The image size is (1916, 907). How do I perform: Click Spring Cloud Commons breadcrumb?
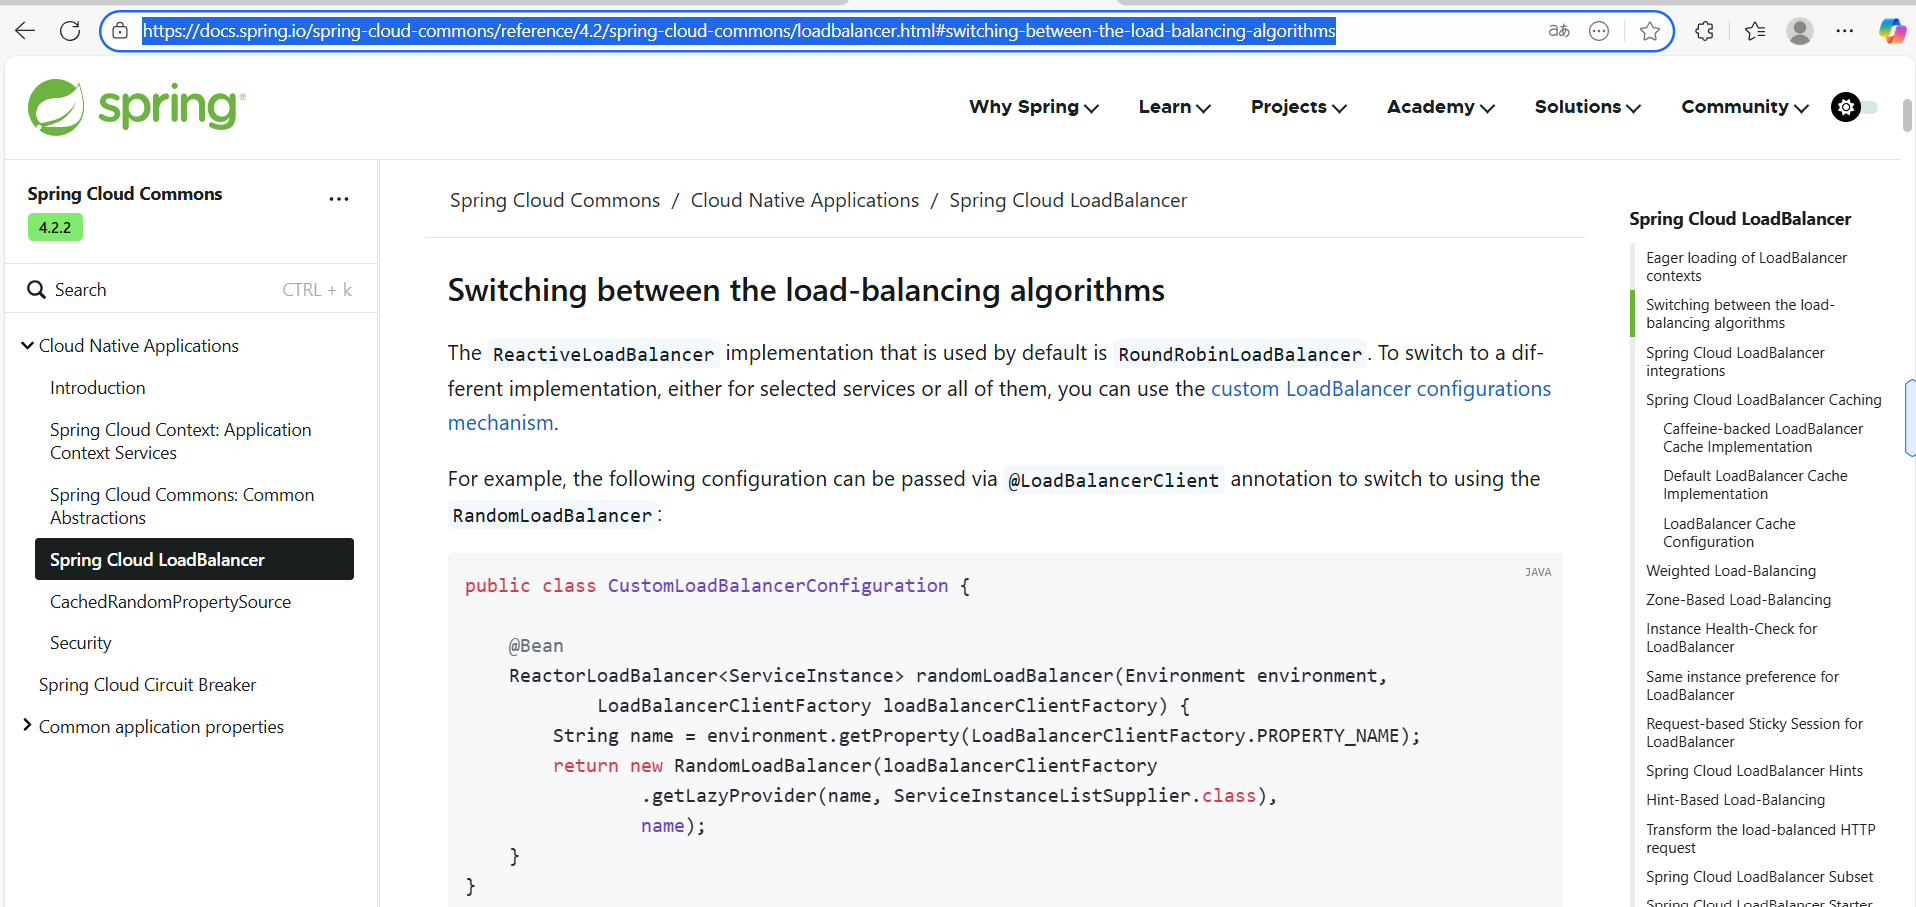555,200
